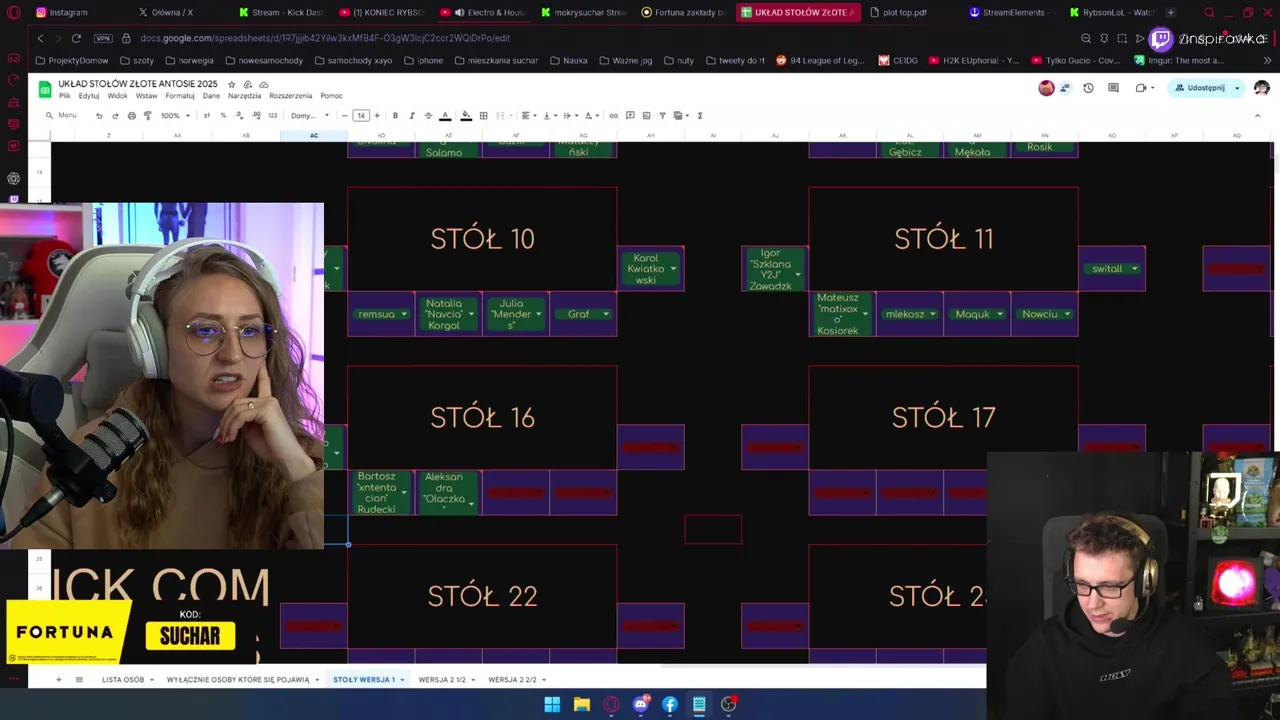The height and width of the screenshot is (720, 1280).
Task: Toggle bold formatting
Action: coord(395,116)
